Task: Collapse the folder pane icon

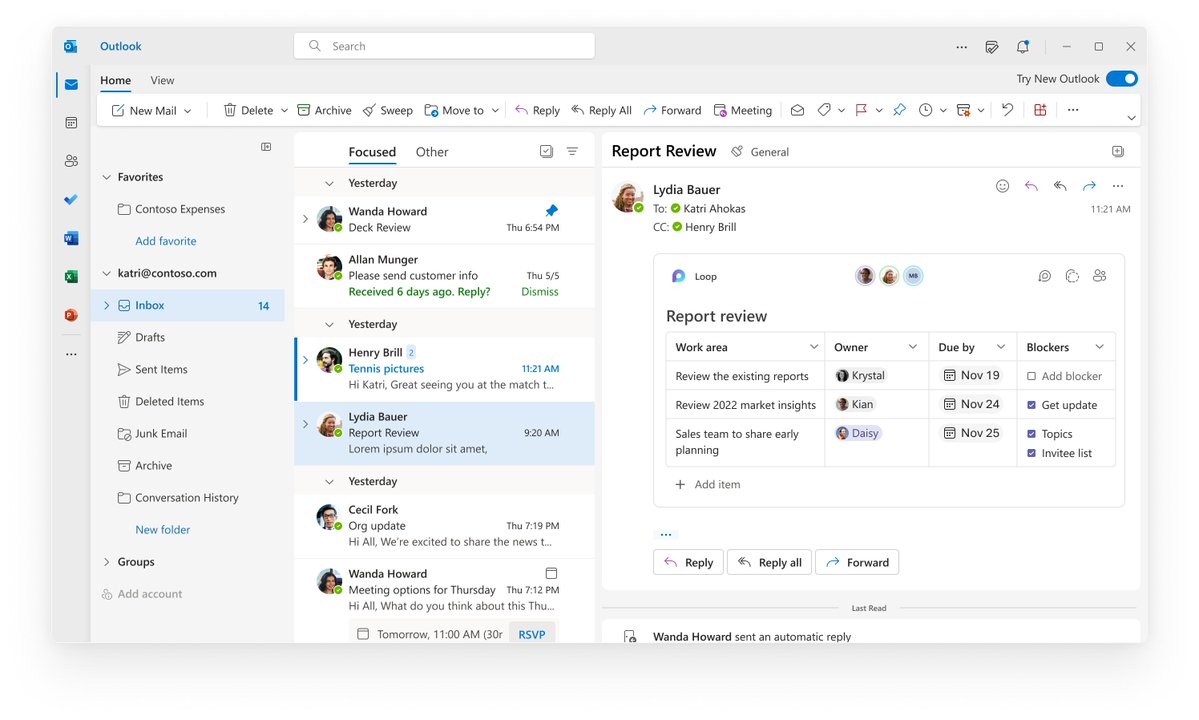Action: pyautogui.click(x=266, y=147)
